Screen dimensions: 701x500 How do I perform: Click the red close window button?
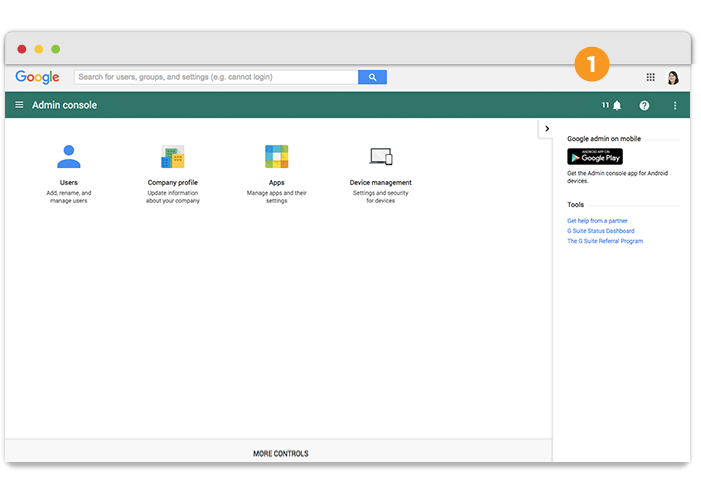[x=22, y=49]
